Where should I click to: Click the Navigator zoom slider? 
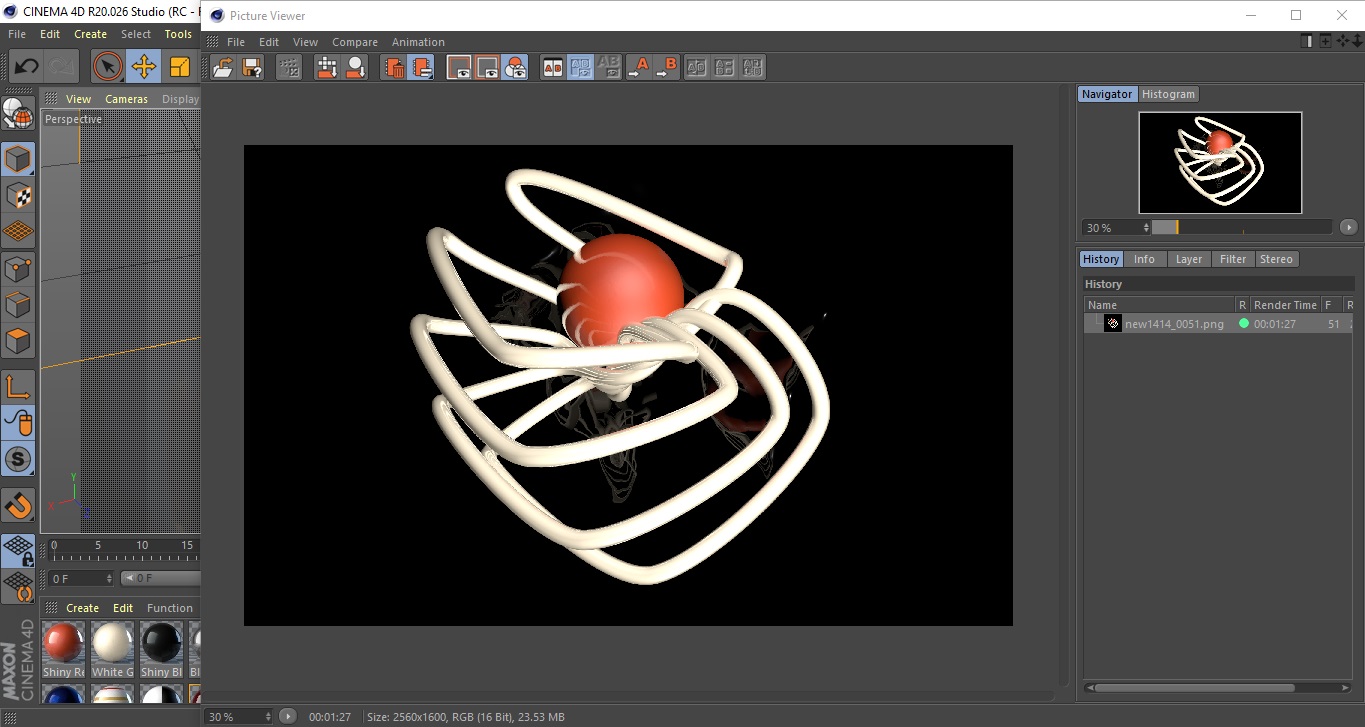click(1241, 228)
